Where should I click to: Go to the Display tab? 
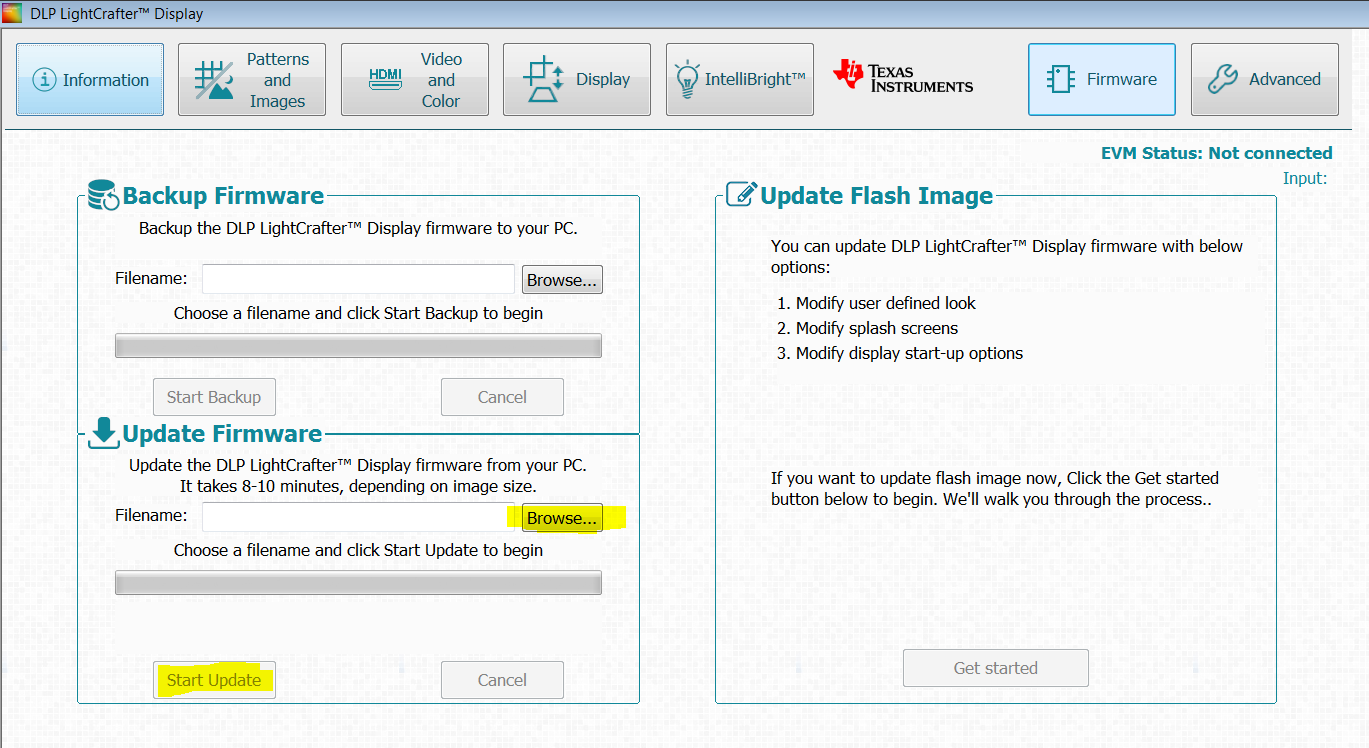pyautogui.click(x=577, y=80)
